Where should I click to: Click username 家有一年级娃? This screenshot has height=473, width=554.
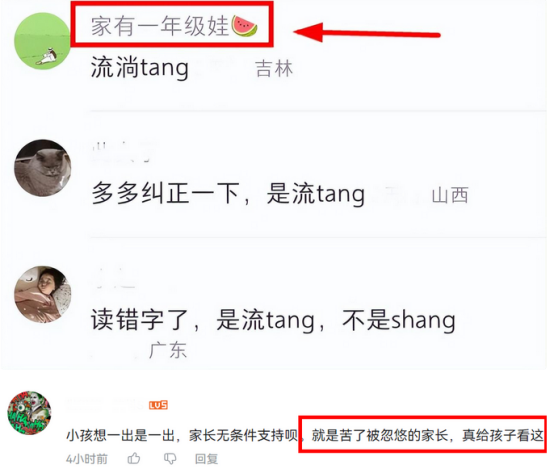pyautogui.click(x=160, y=26)
